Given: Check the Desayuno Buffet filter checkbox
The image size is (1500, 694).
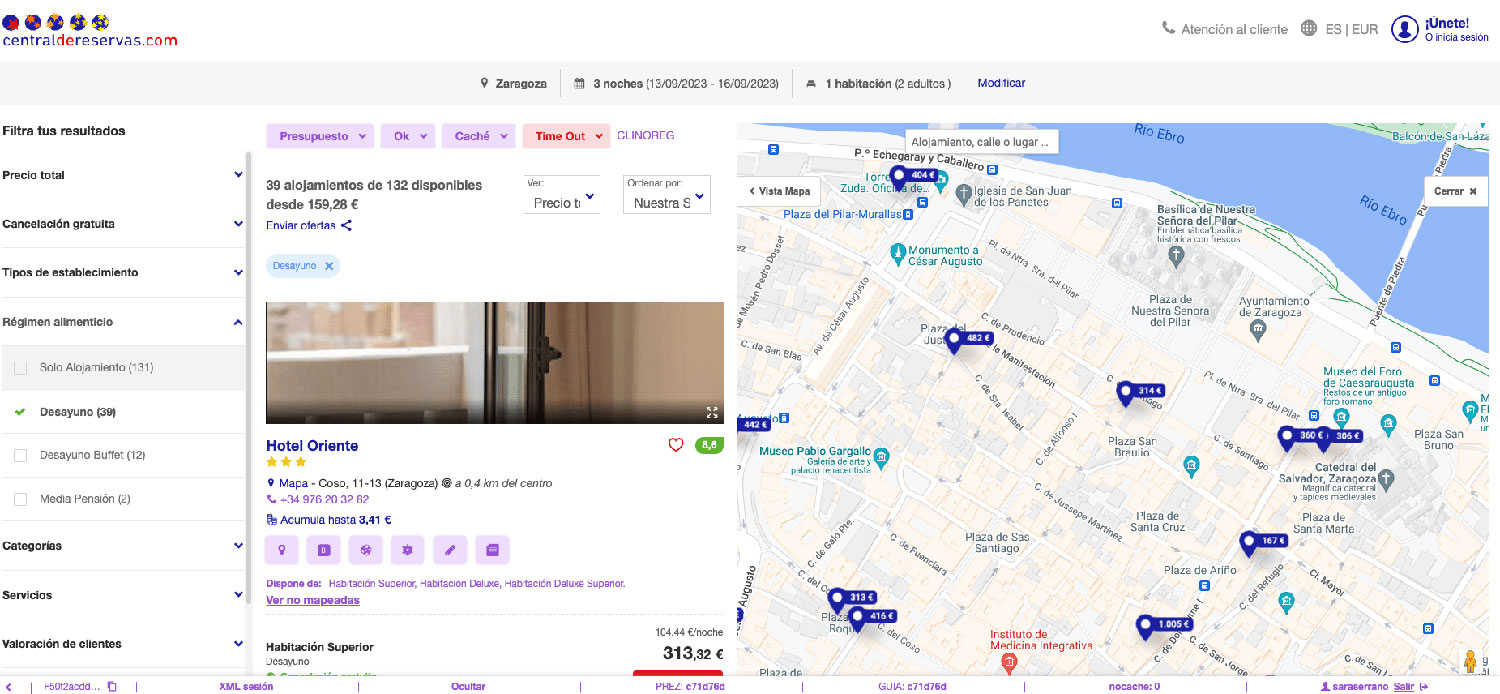Looking at the screenshot, I should tap(20, 455).
